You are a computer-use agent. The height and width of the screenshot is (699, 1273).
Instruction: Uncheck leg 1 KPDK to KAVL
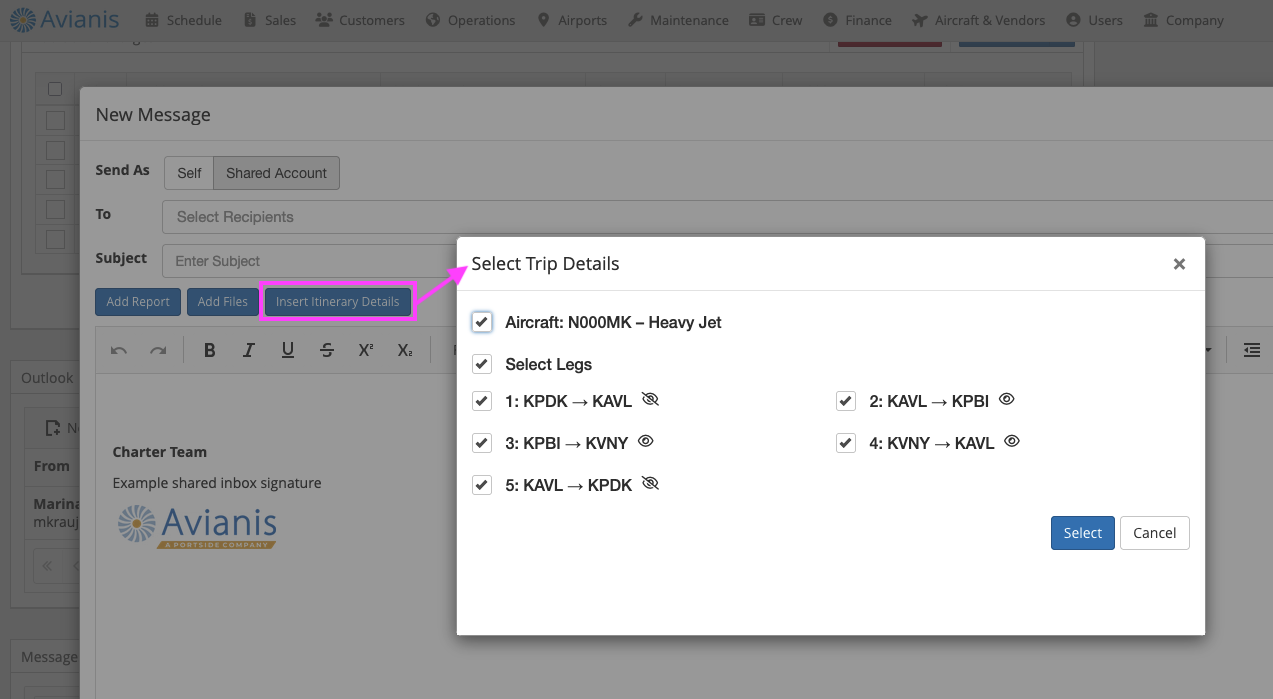[x=482, y=401]
